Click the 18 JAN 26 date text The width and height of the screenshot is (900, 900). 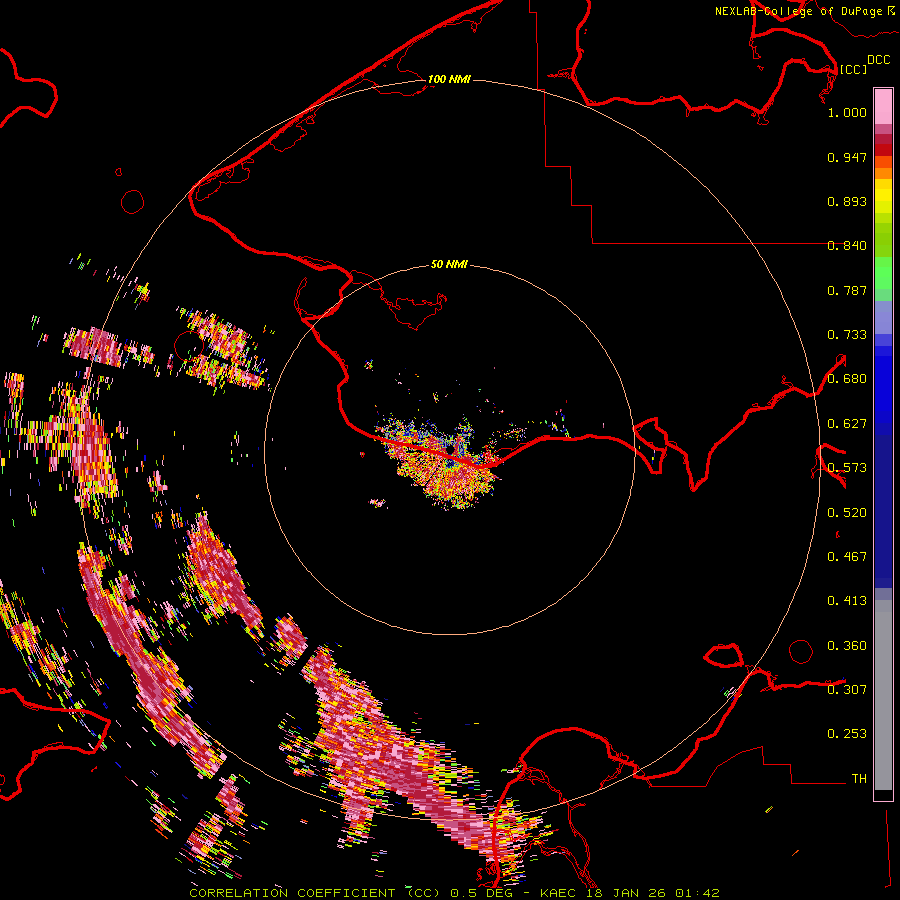click(626, 893)
